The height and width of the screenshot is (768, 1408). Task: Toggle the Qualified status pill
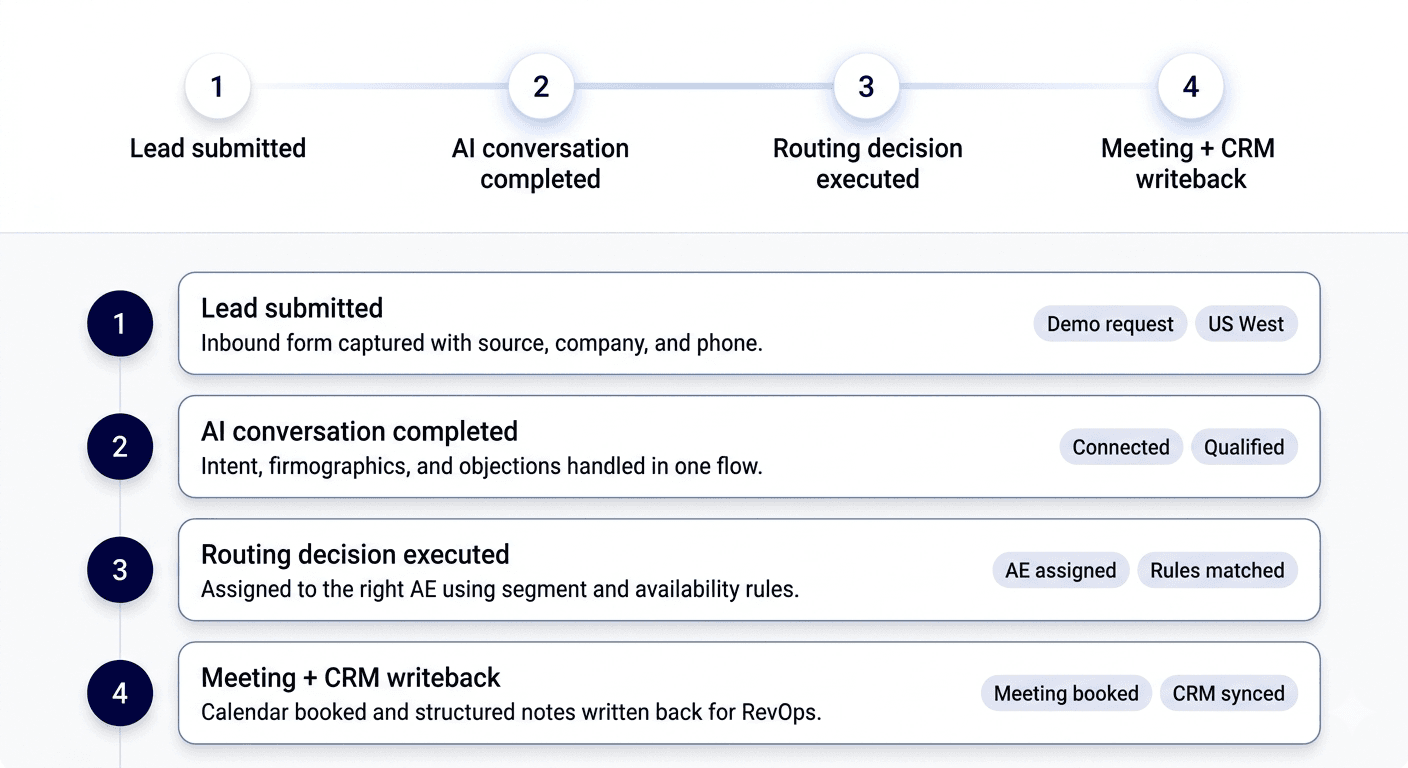(1244, 447)
